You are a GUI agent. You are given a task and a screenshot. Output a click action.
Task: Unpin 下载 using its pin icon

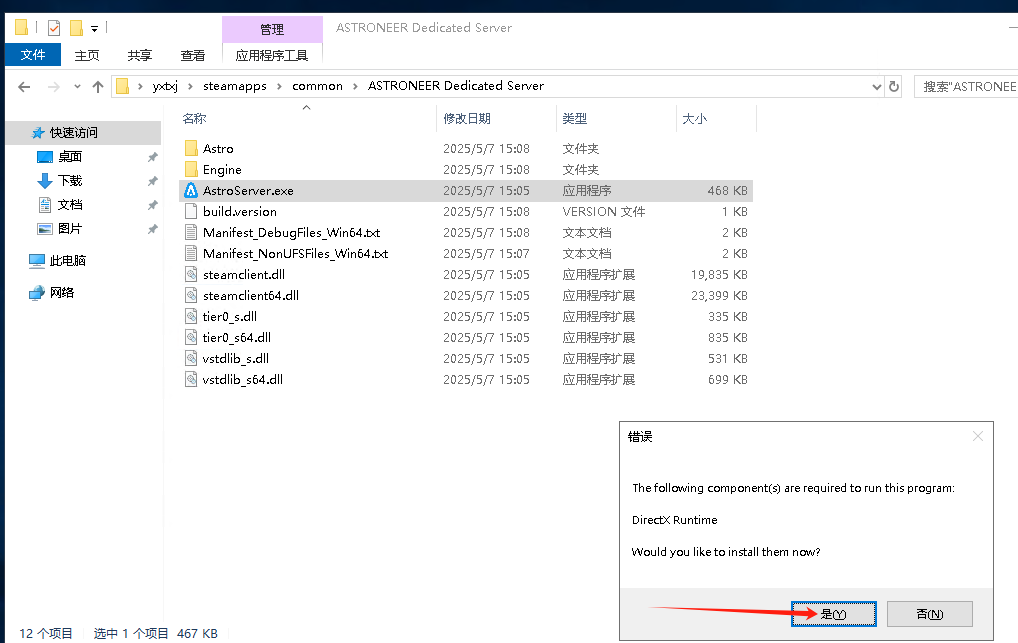coord(153,181)
